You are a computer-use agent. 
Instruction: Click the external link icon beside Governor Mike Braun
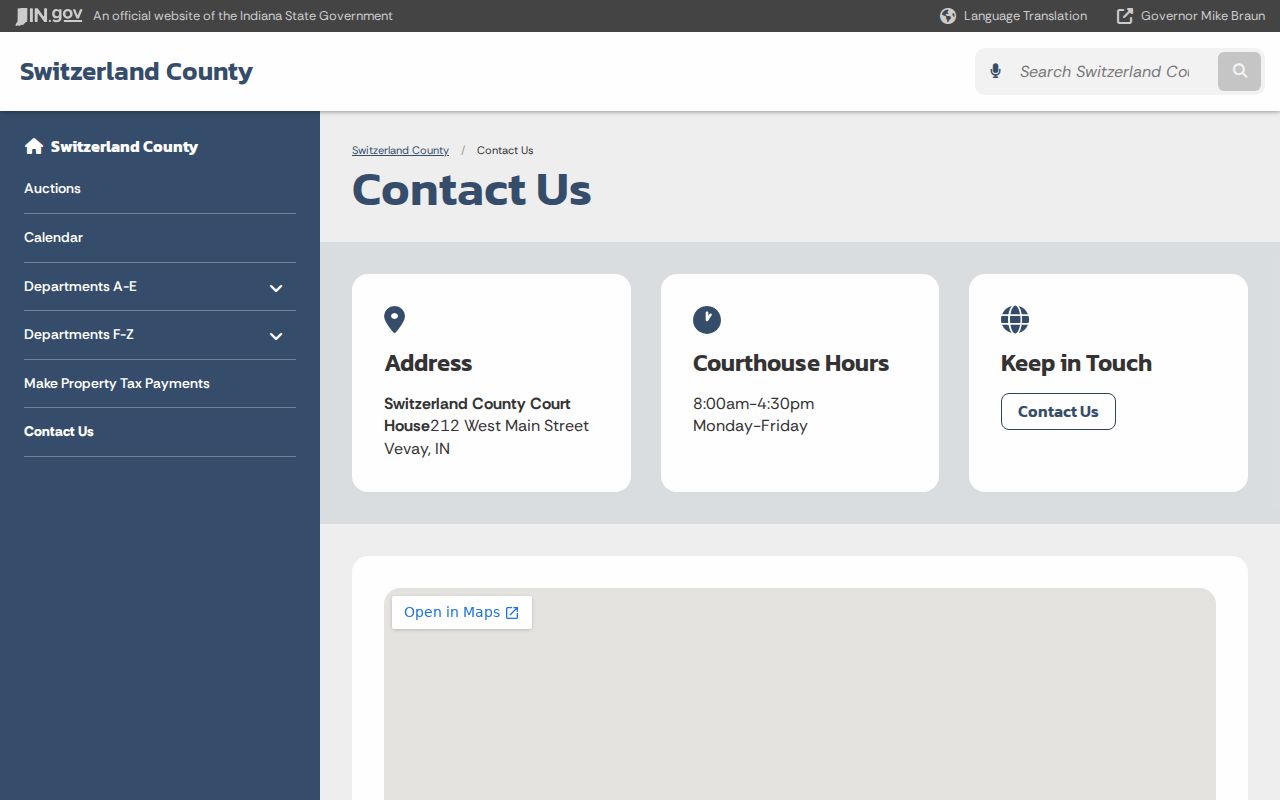pos(1125,16)
